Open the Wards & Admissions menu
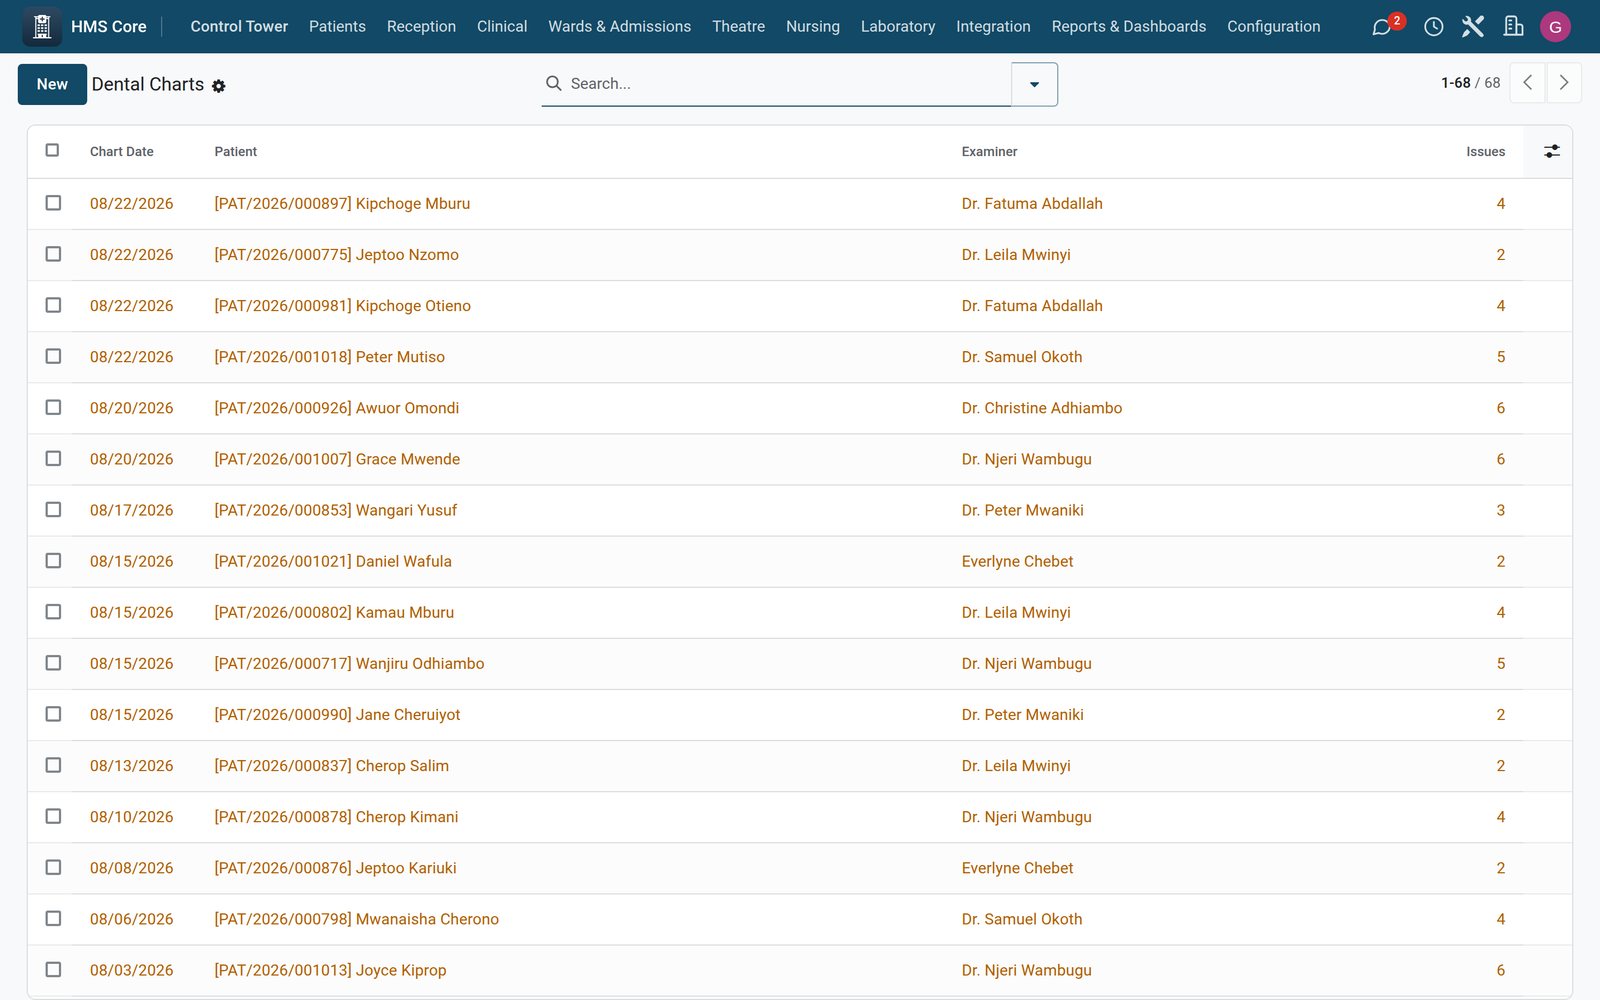The image size is (1600, 1000). coord(619,27)
